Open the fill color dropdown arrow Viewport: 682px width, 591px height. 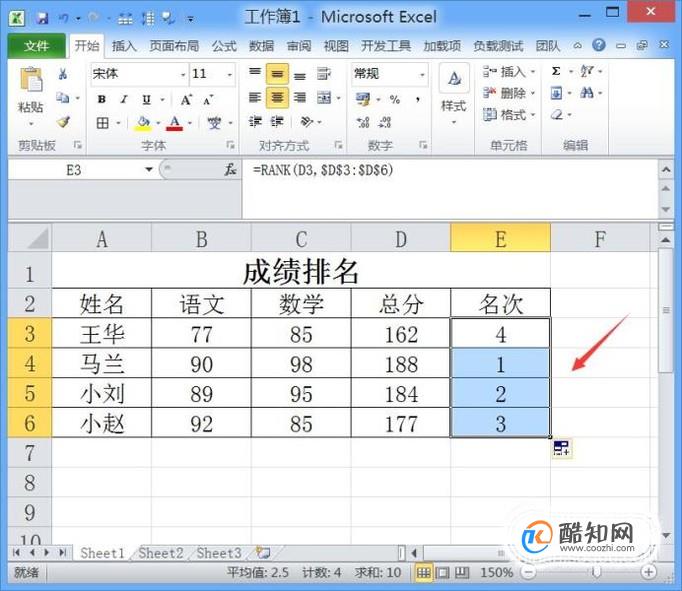click(x=158, y=124)
